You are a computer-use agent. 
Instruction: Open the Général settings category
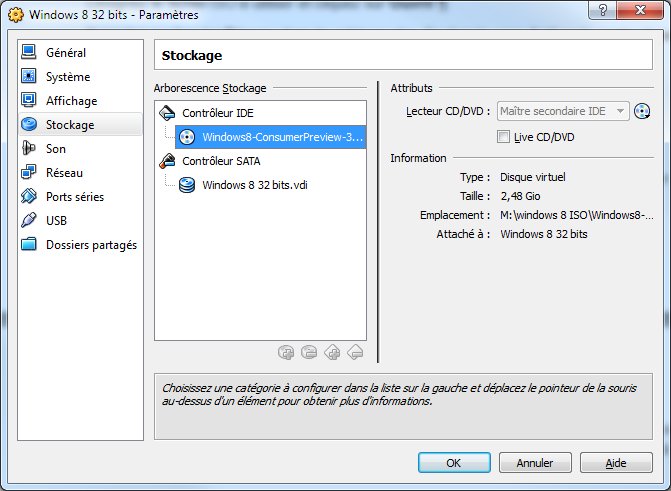tap(80, 53)
